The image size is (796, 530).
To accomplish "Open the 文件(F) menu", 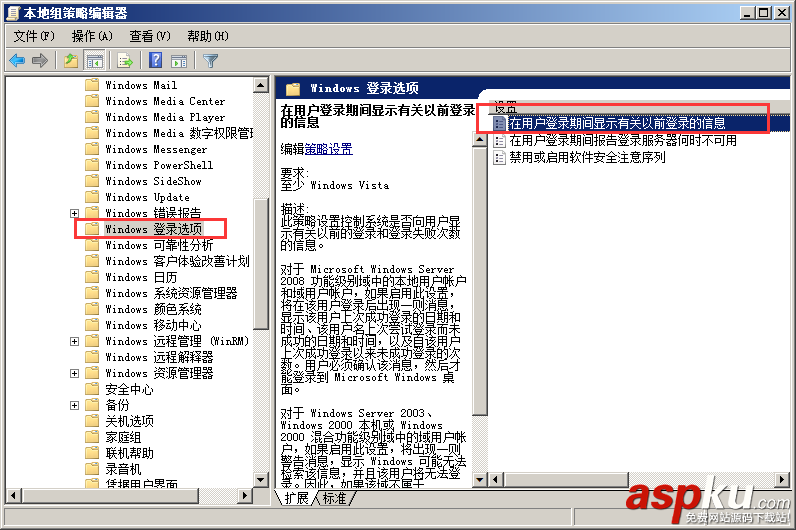I will [34, 36].
